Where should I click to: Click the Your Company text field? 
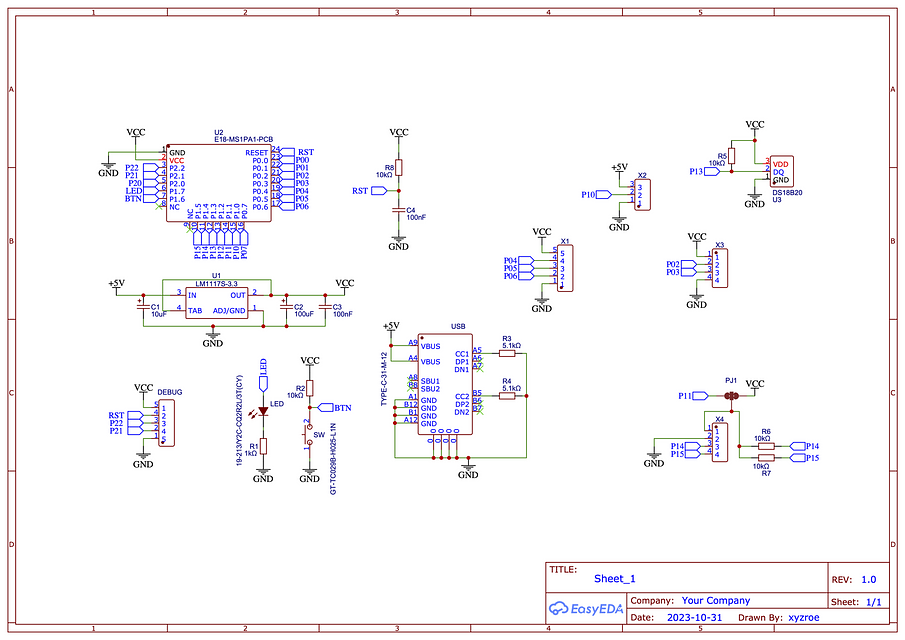(716, 600)
